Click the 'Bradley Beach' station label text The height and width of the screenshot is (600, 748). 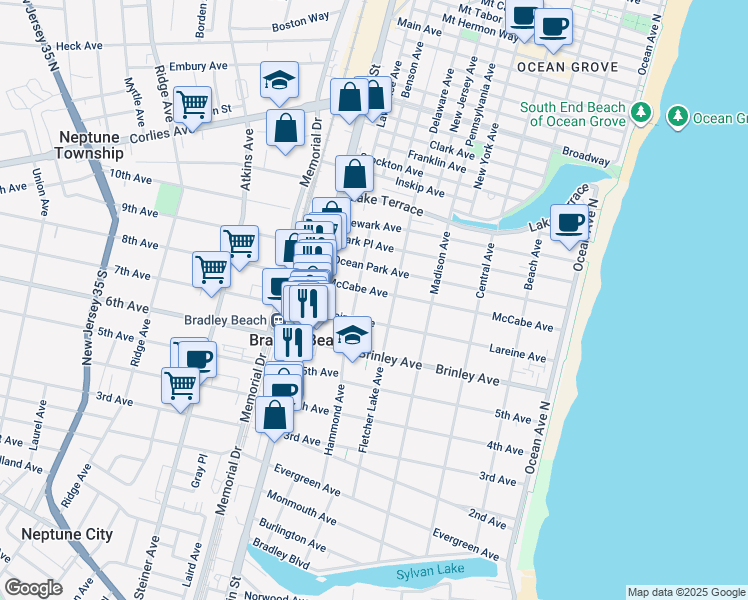pyautogui.click(x=225, y=320)
